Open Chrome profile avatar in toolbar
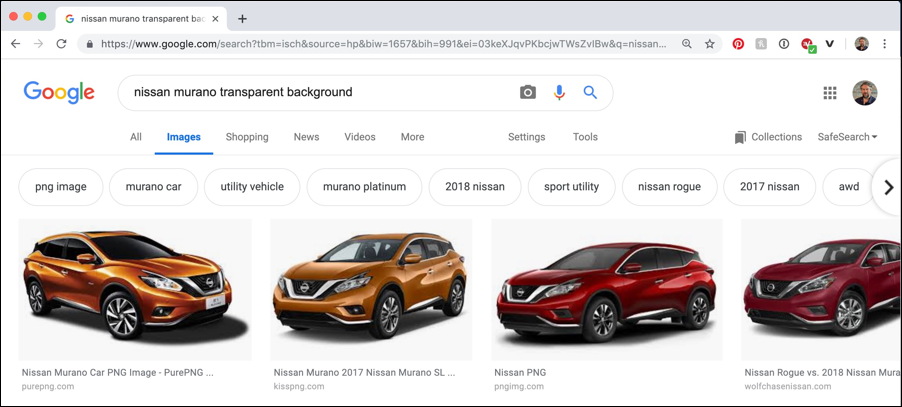The height and width of the screenshot is (407, 902). pos(861,44)
